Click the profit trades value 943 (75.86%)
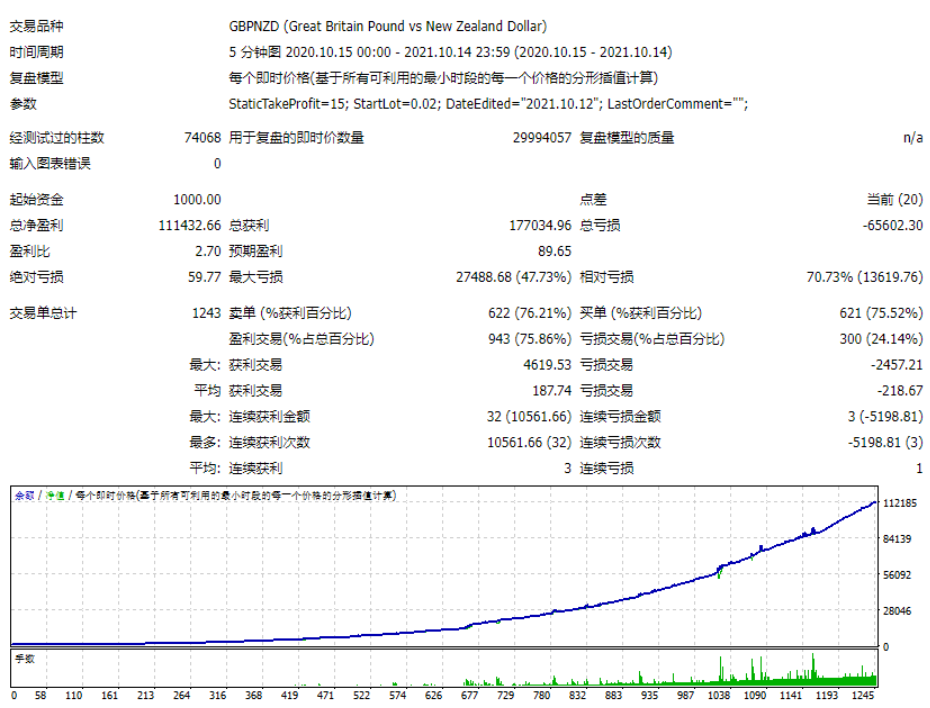This screenshot has height=708, width=930. click(x=530, y=339)
